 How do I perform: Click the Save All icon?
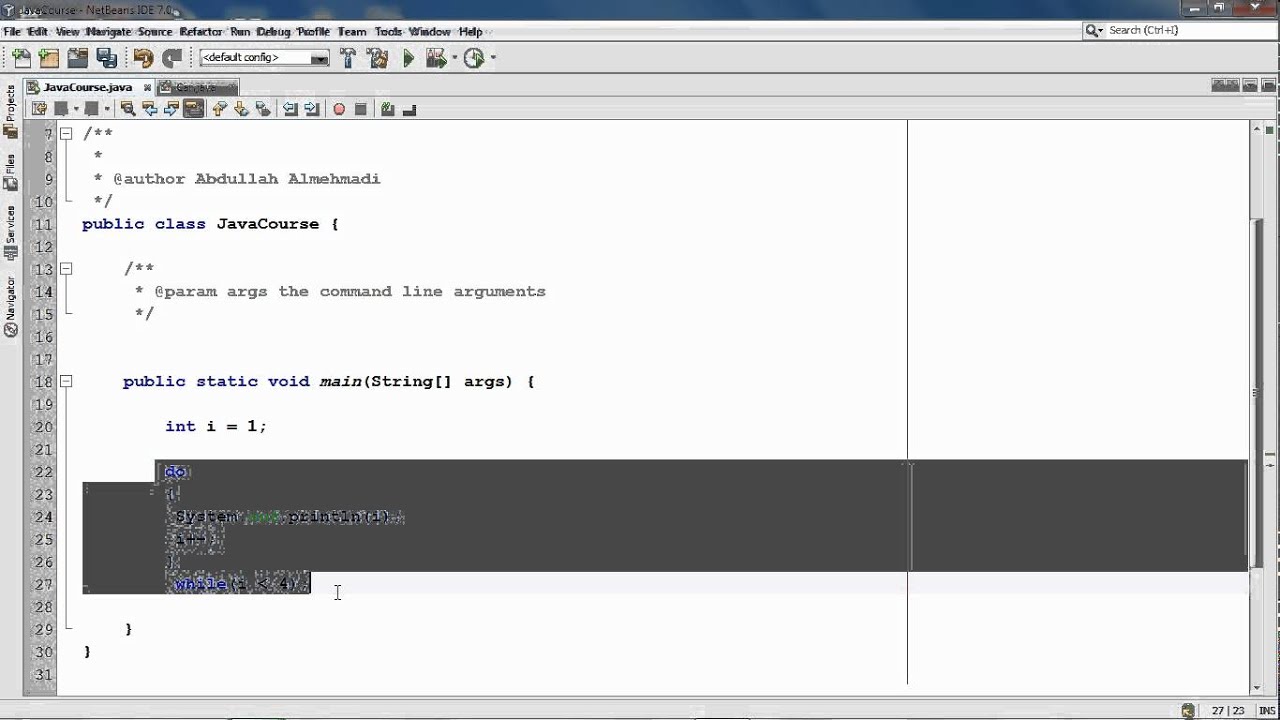[107, 58]
